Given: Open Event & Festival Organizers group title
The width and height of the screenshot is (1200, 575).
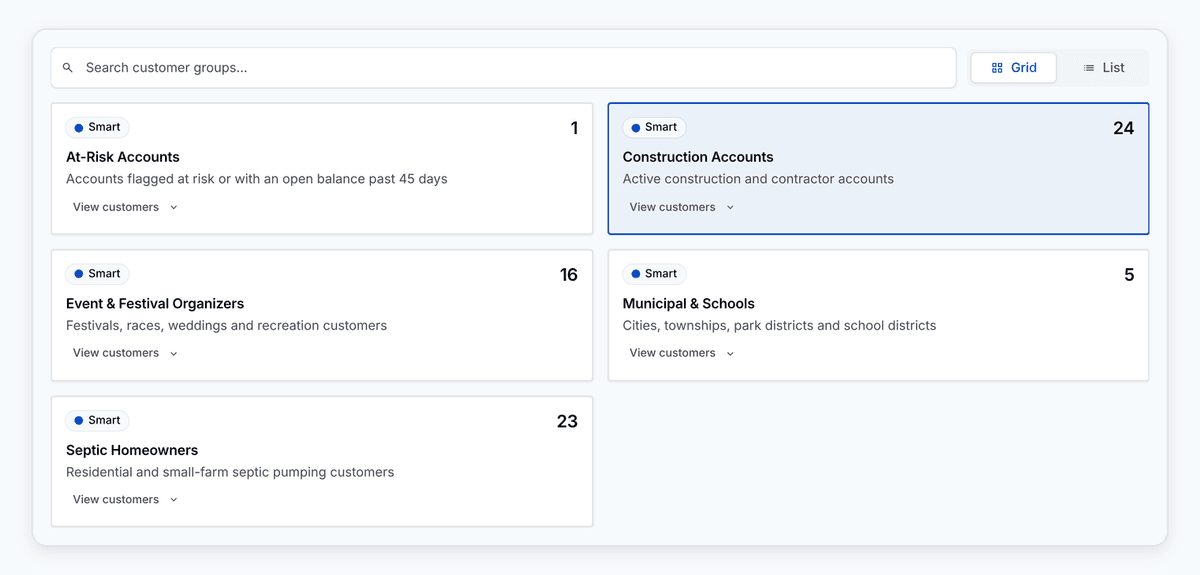Looking at the screenshot, I should (x=155, y=304).
